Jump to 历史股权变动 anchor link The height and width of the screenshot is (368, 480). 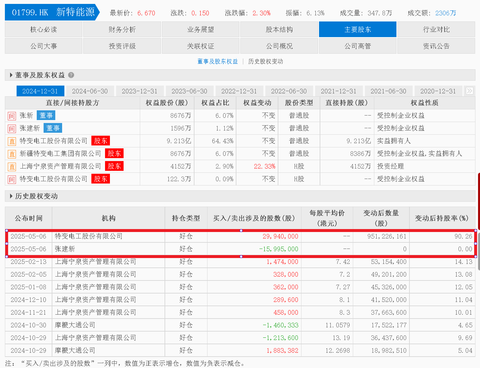[x=265, y=61]
